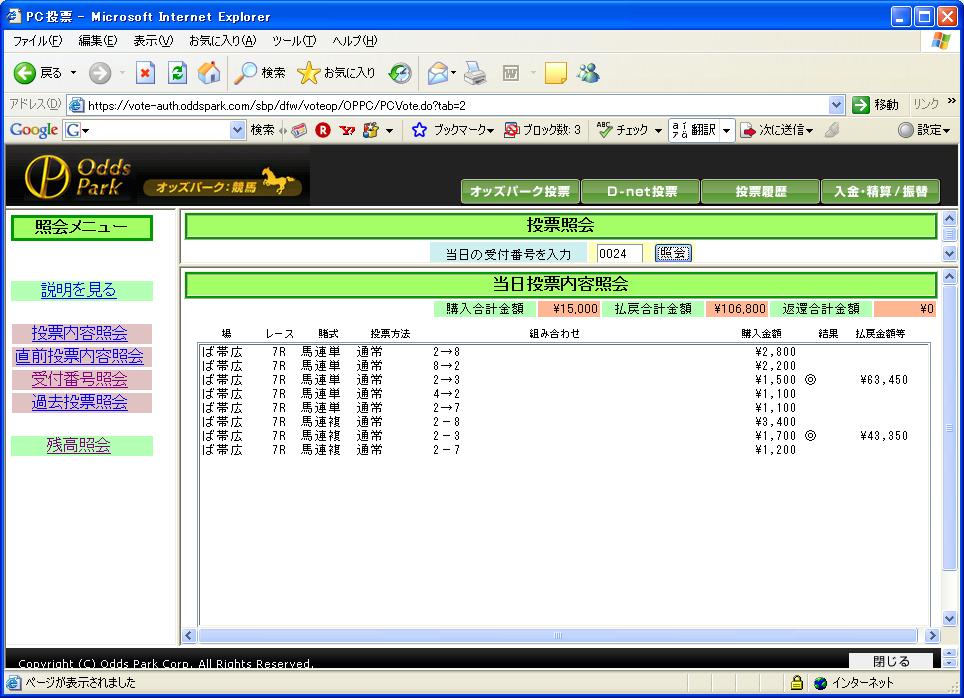Screen dimensions: 964x698
Task: Open the お気に入り(A) menu
Action: [x=222, y=41]
